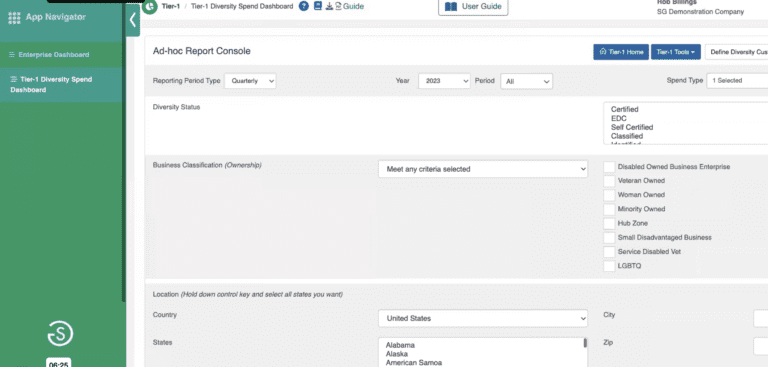Open the App Navigator grid icon
Image resolution: width=768 pixels, height=367 pixels.
[14, 18]
